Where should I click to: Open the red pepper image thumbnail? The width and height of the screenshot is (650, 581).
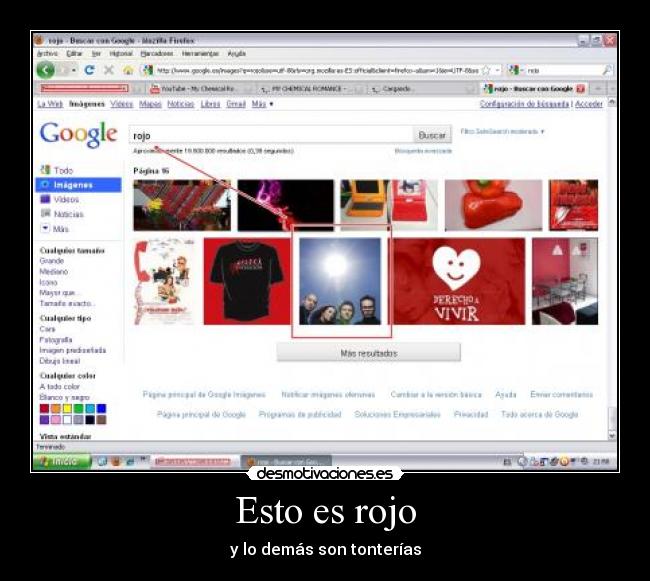click(x=493, y=205)
